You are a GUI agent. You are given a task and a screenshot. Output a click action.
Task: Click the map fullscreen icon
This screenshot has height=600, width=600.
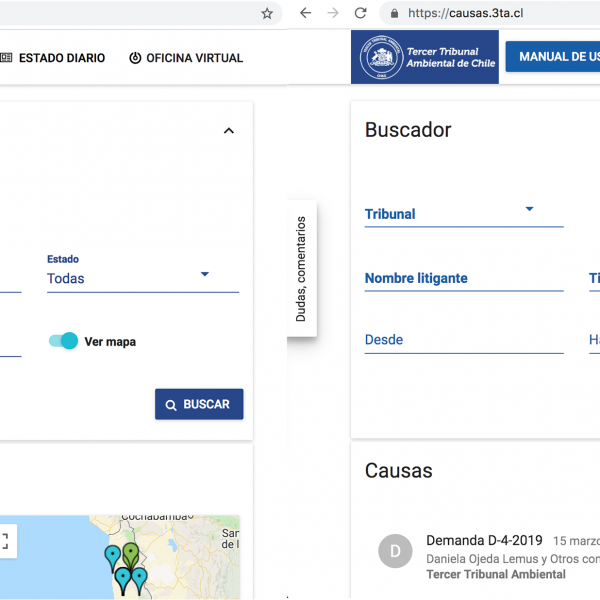point(4,541)
